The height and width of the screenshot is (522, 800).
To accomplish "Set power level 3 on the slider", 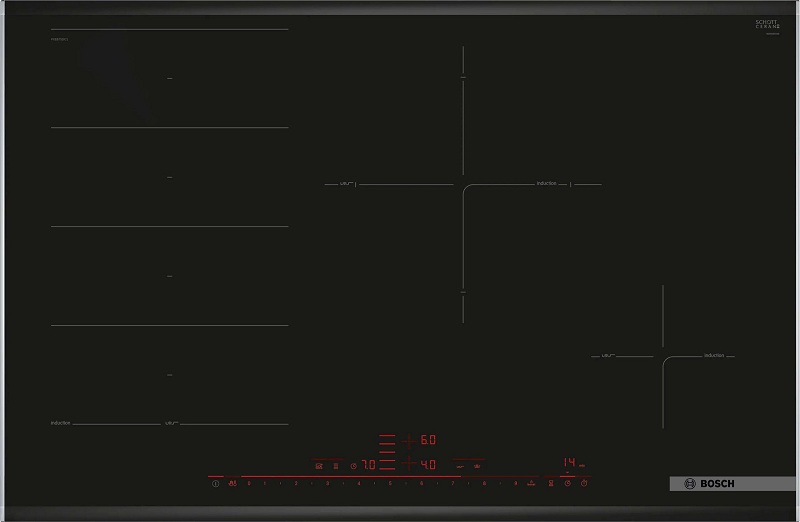I will pos(328,483).
